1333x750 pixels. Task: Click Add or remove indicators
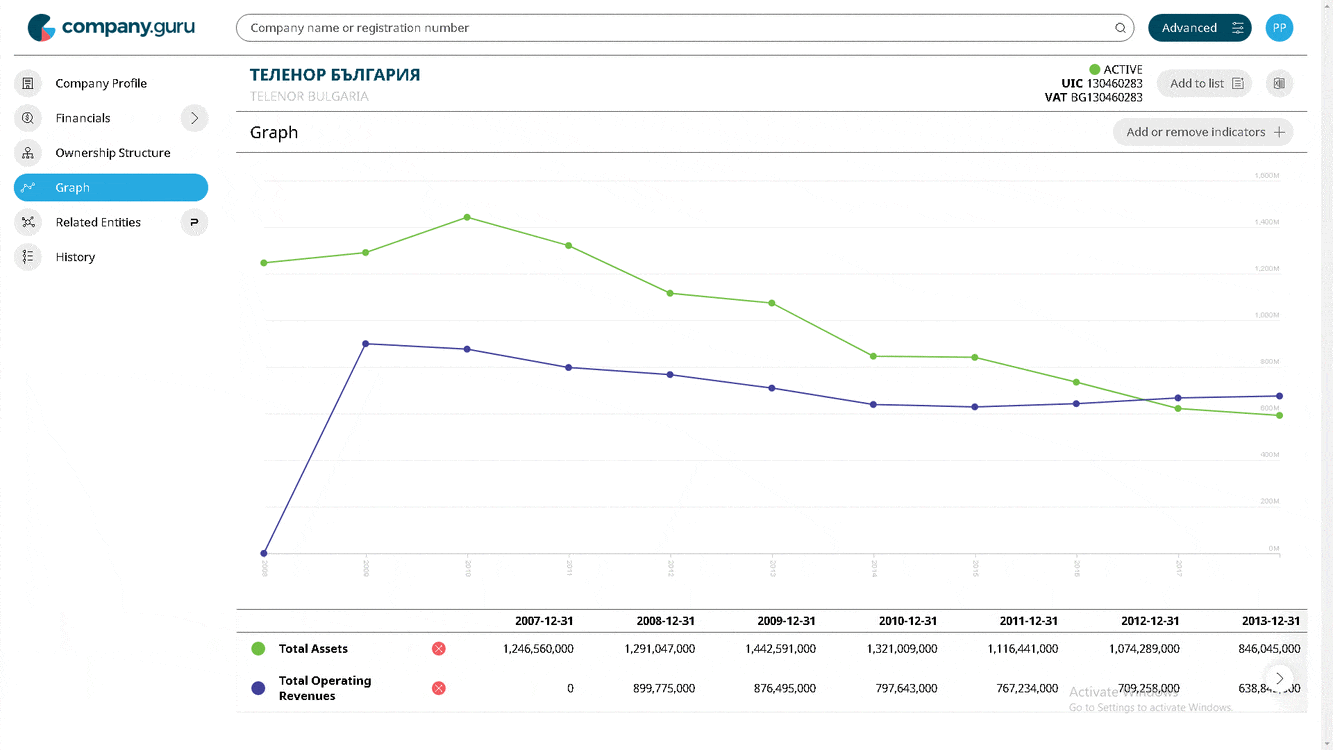click(x=1203, y=132)
